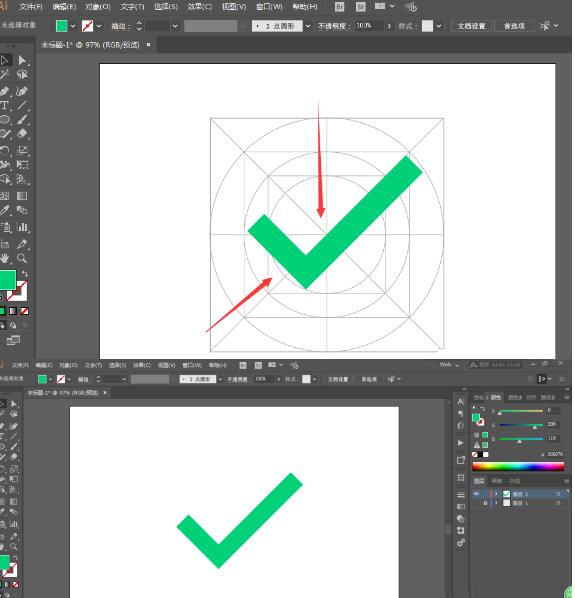Open 对象(O) menu in top window

click(x=98, y=7)
